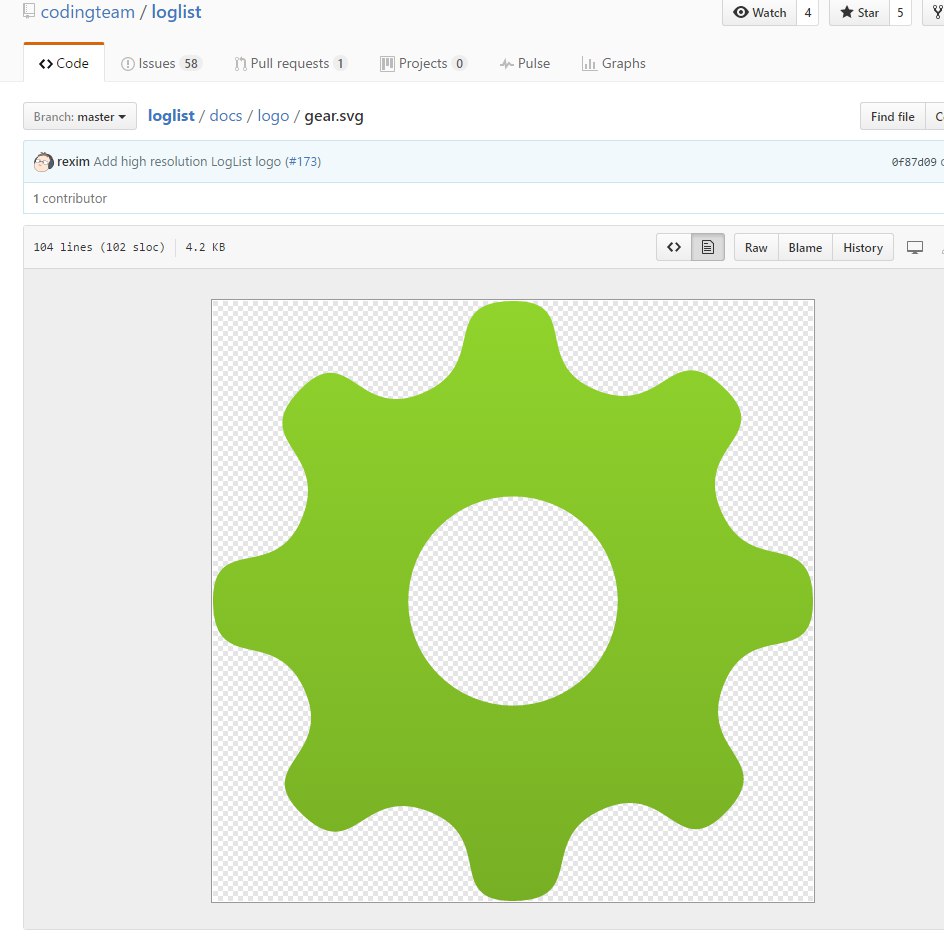Open the Graphs tab
The width and height of the screenshot is (944, 943).
point(613,63)
